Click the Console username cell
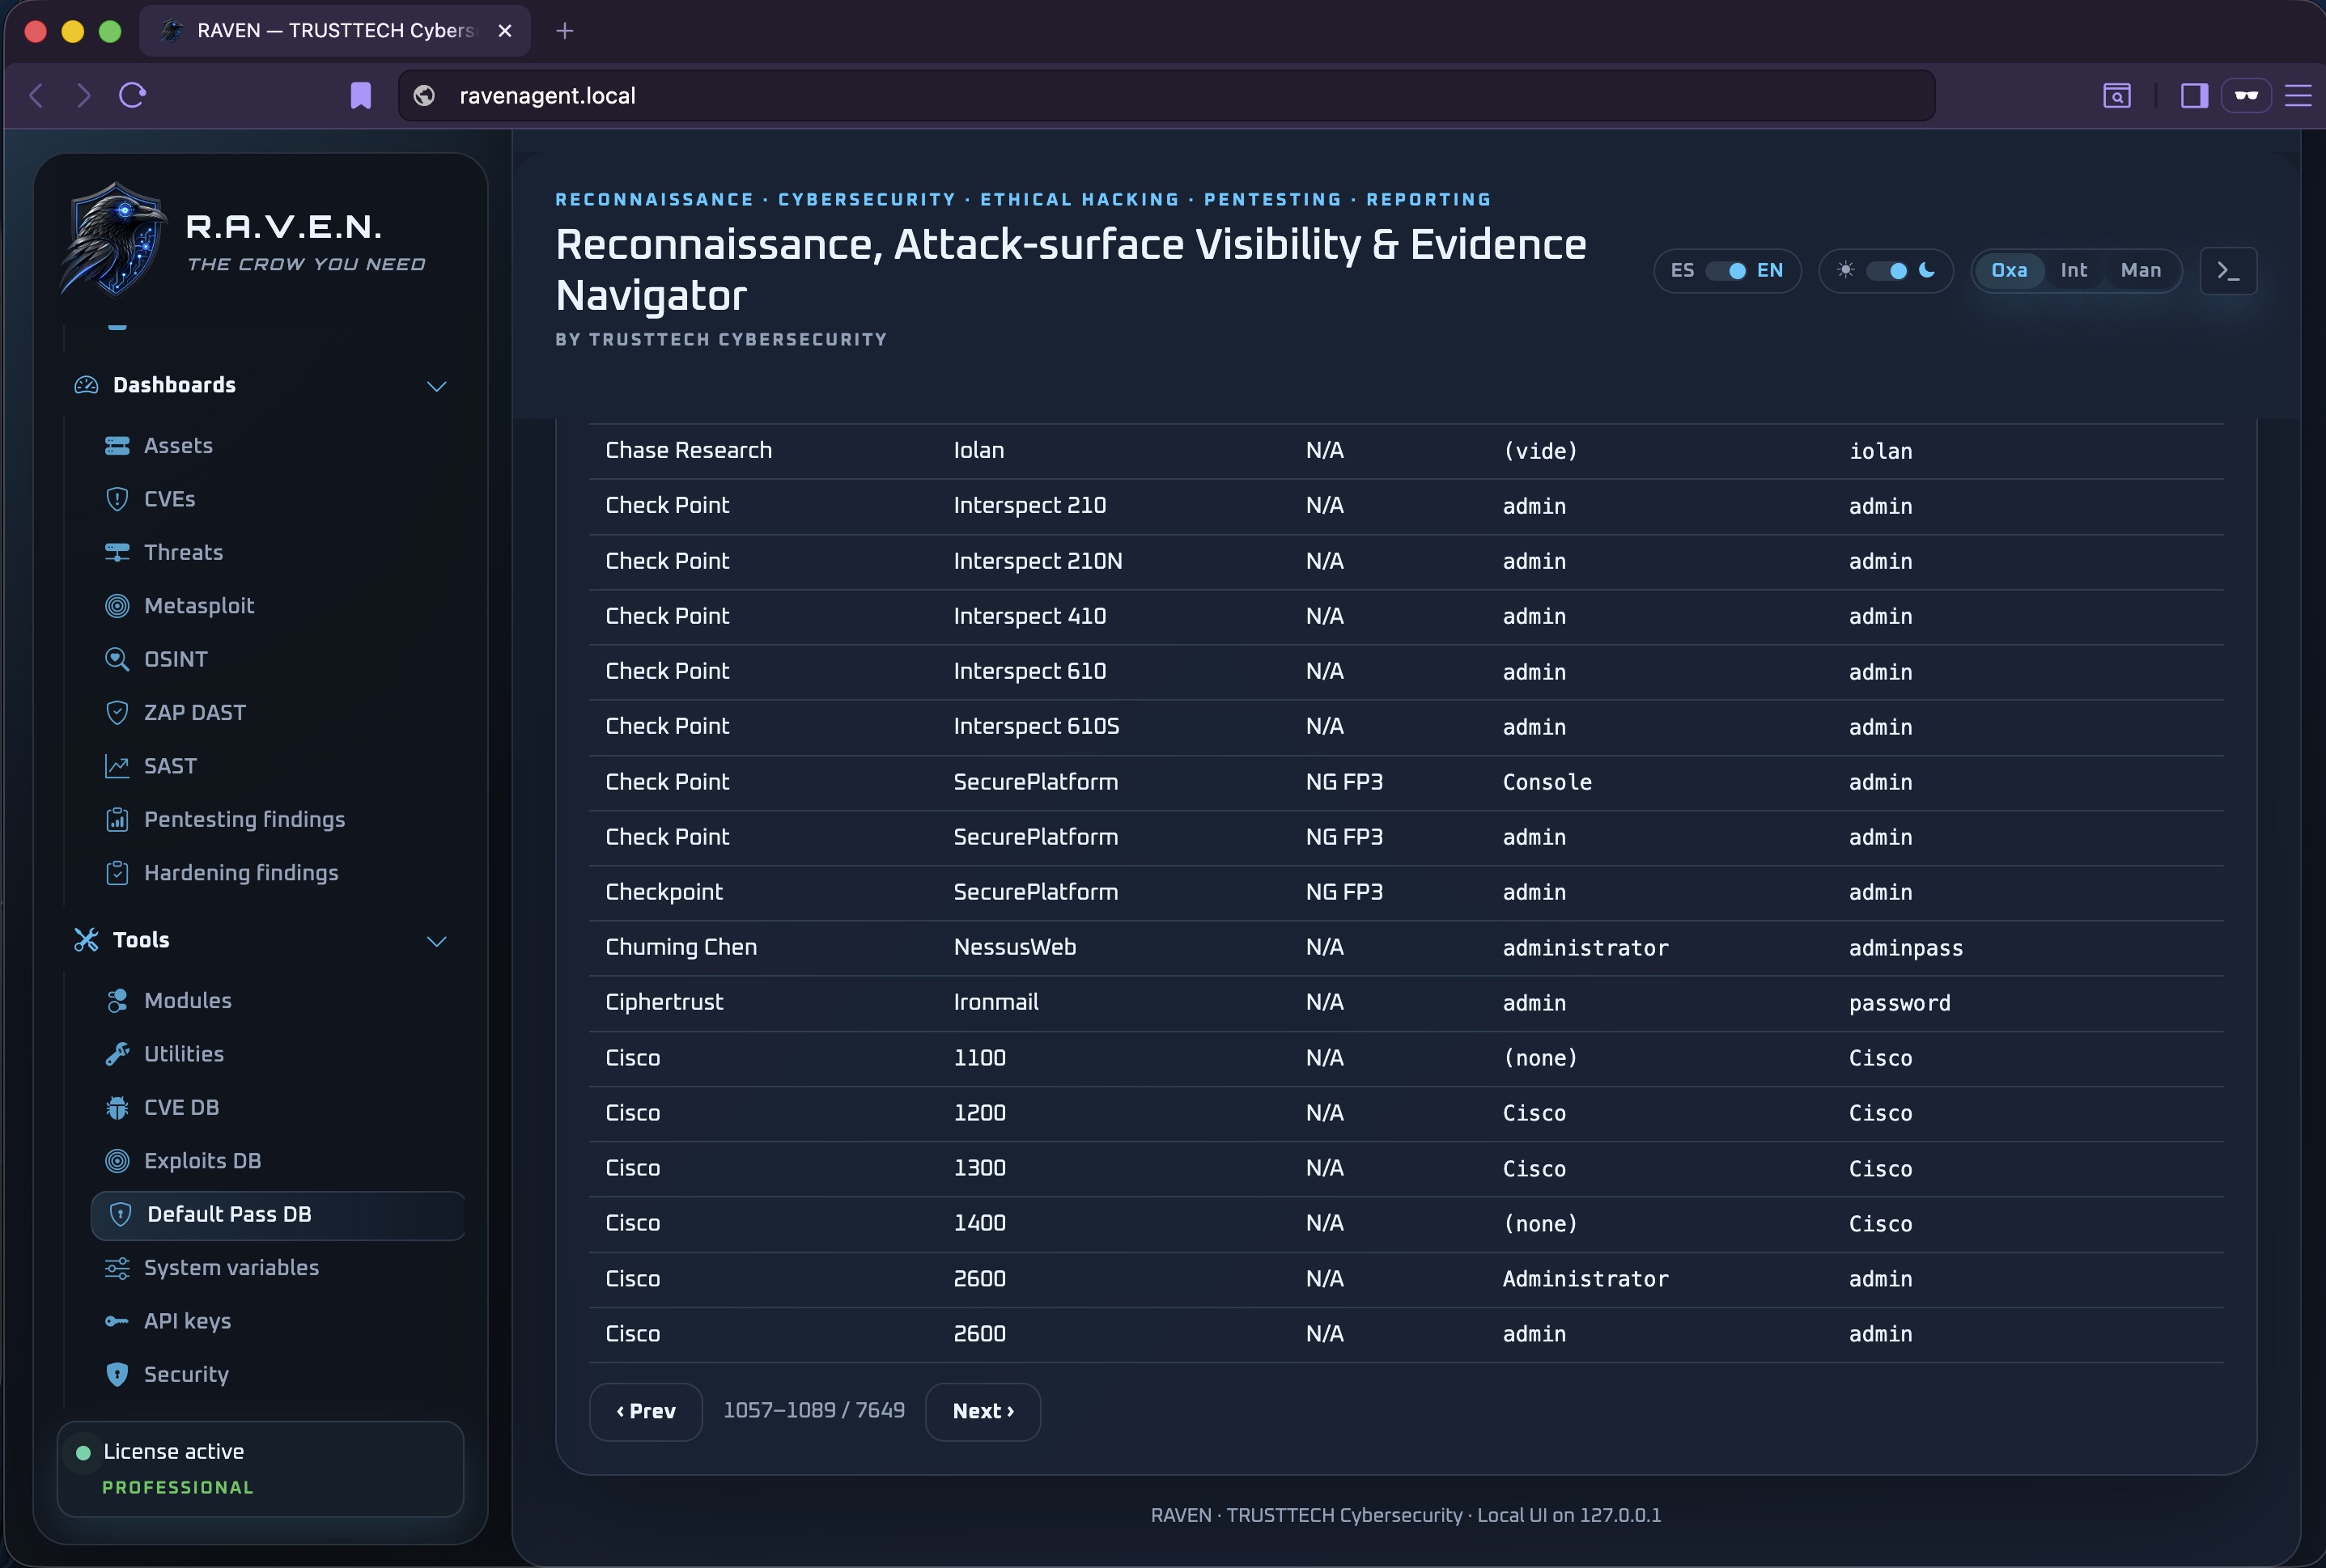 coord(1547,782)
